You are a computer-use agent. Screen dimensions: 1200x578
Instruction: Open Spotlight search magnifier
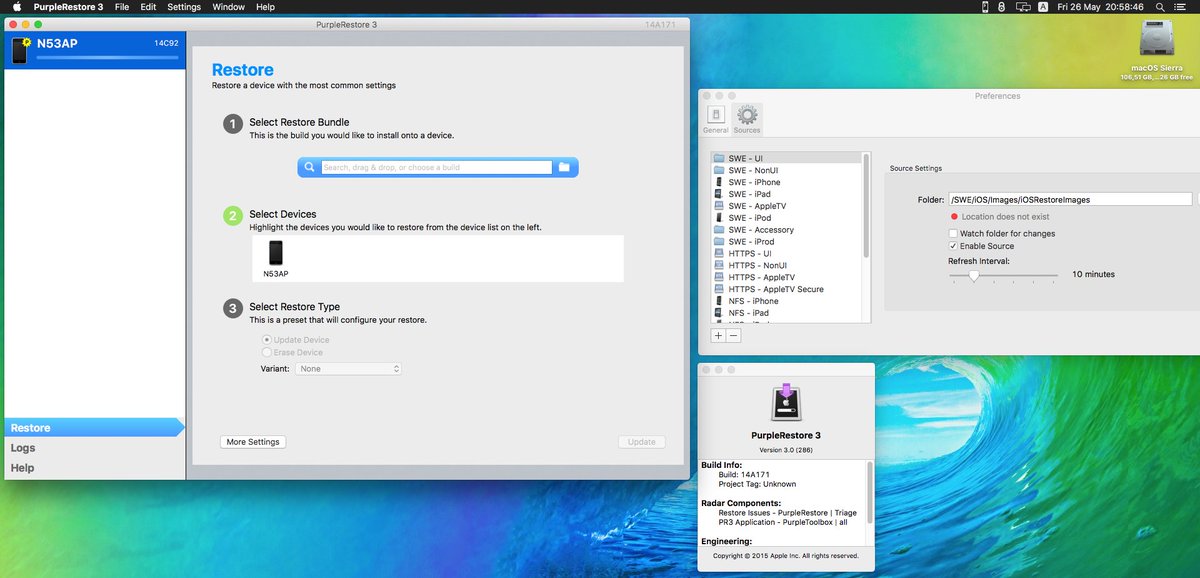pyautogui.click(x=1160, y=7)
